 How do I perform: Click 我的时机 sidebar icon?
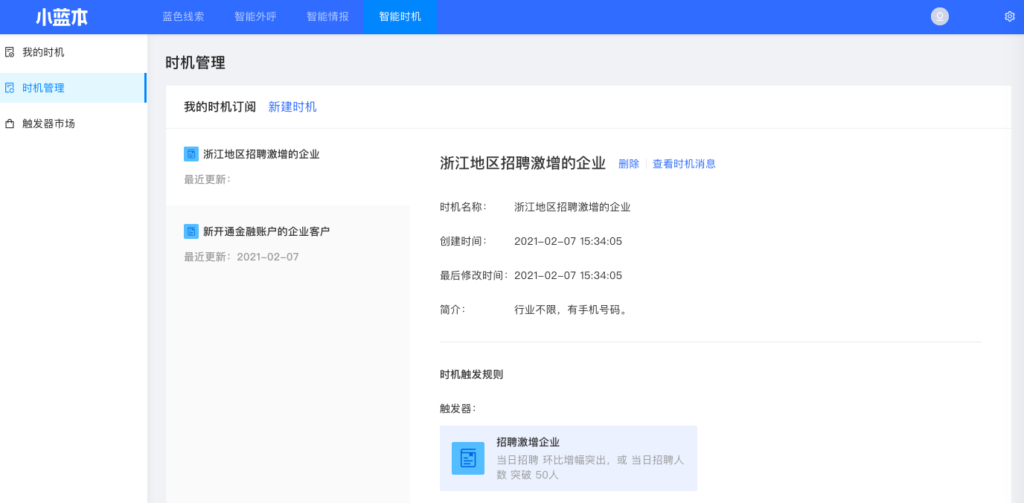[x=10, y=52]
